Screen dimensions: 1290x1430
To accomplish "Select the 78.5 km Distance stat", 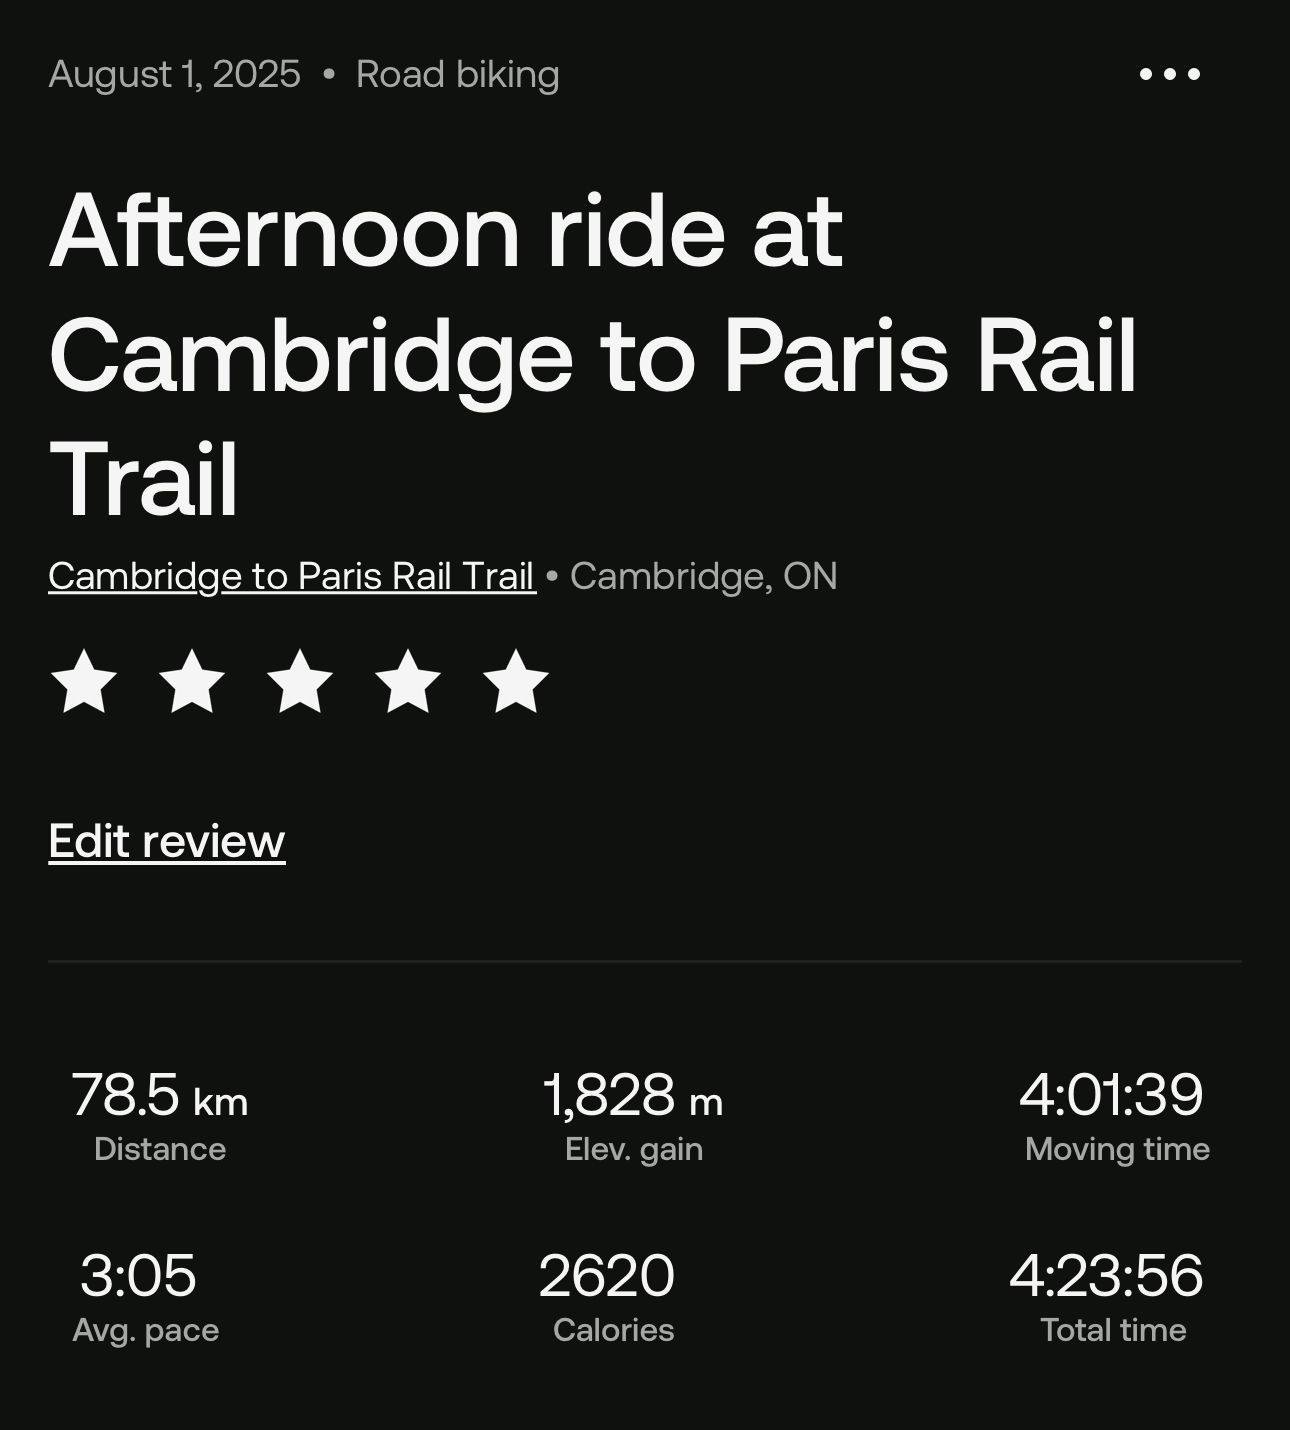I will (x=160, y=1116).
